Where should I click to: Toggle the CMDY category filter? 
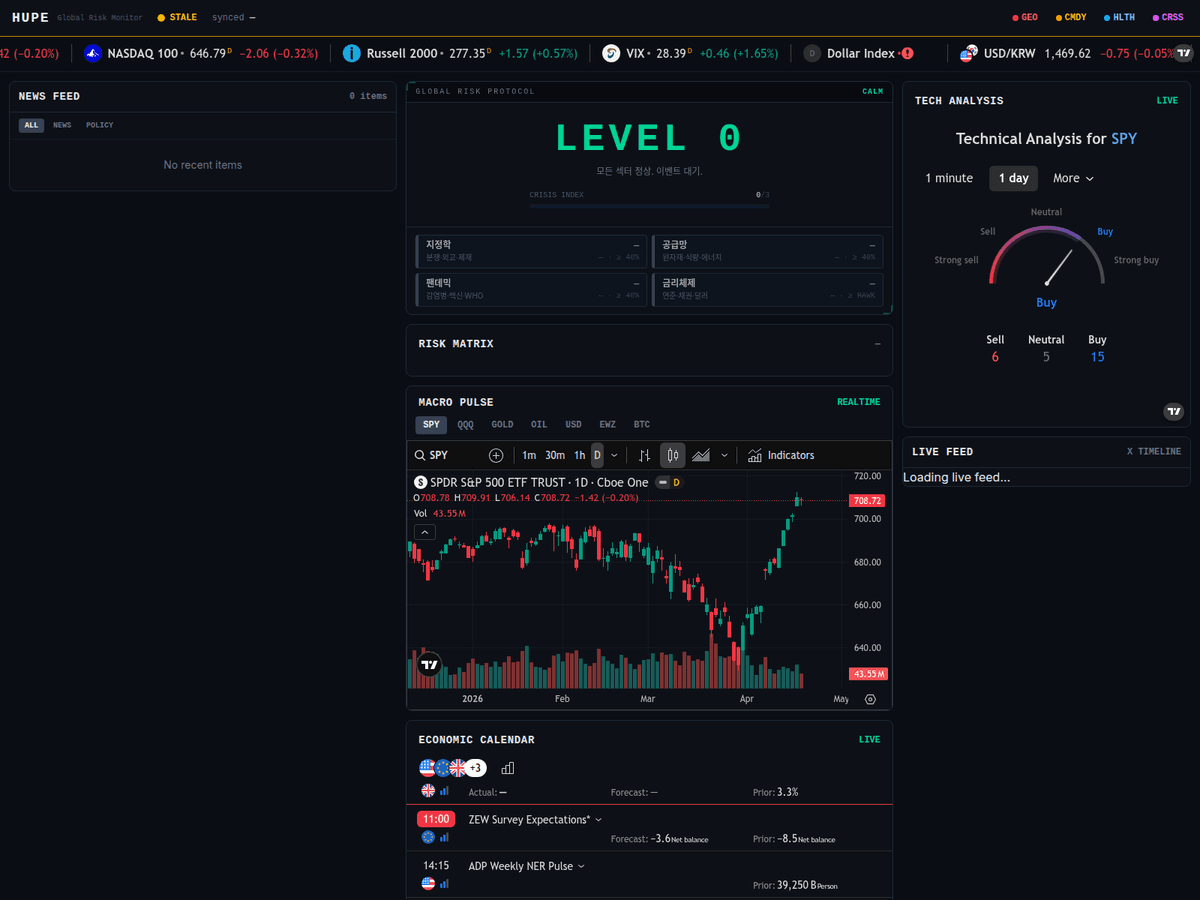pyautogui.click(x=1070, y=17)
